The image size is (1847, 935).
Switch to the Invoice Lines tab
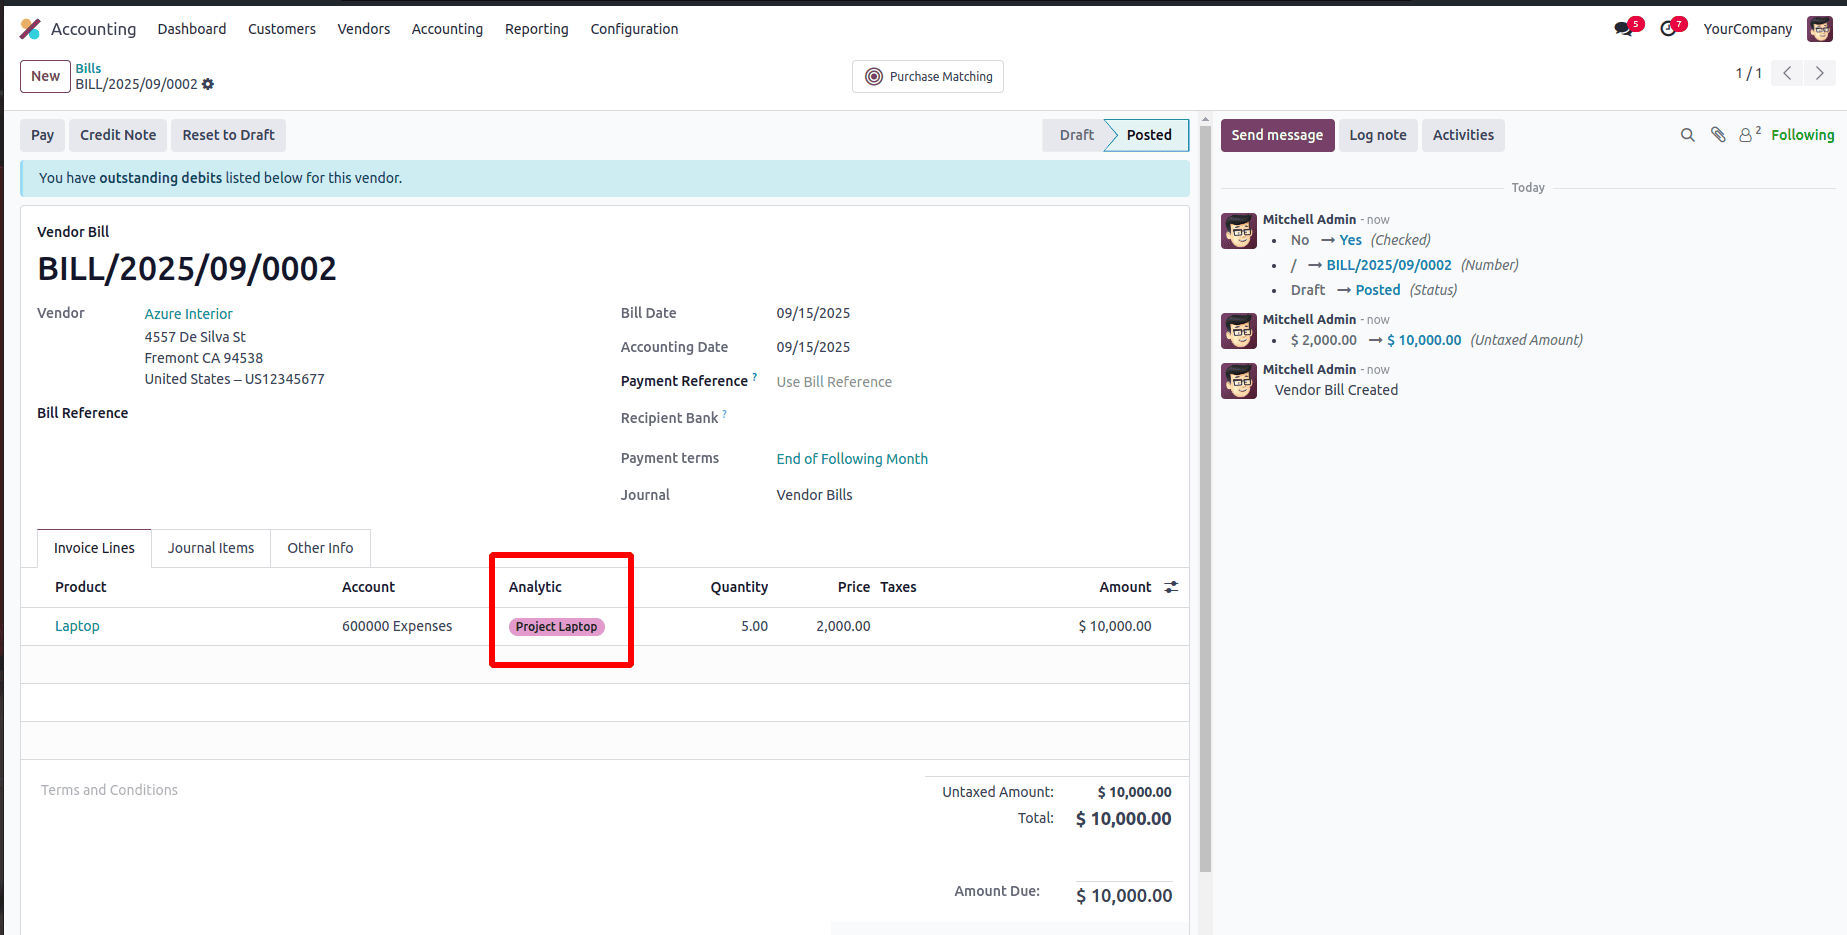[x=94, y=548]
